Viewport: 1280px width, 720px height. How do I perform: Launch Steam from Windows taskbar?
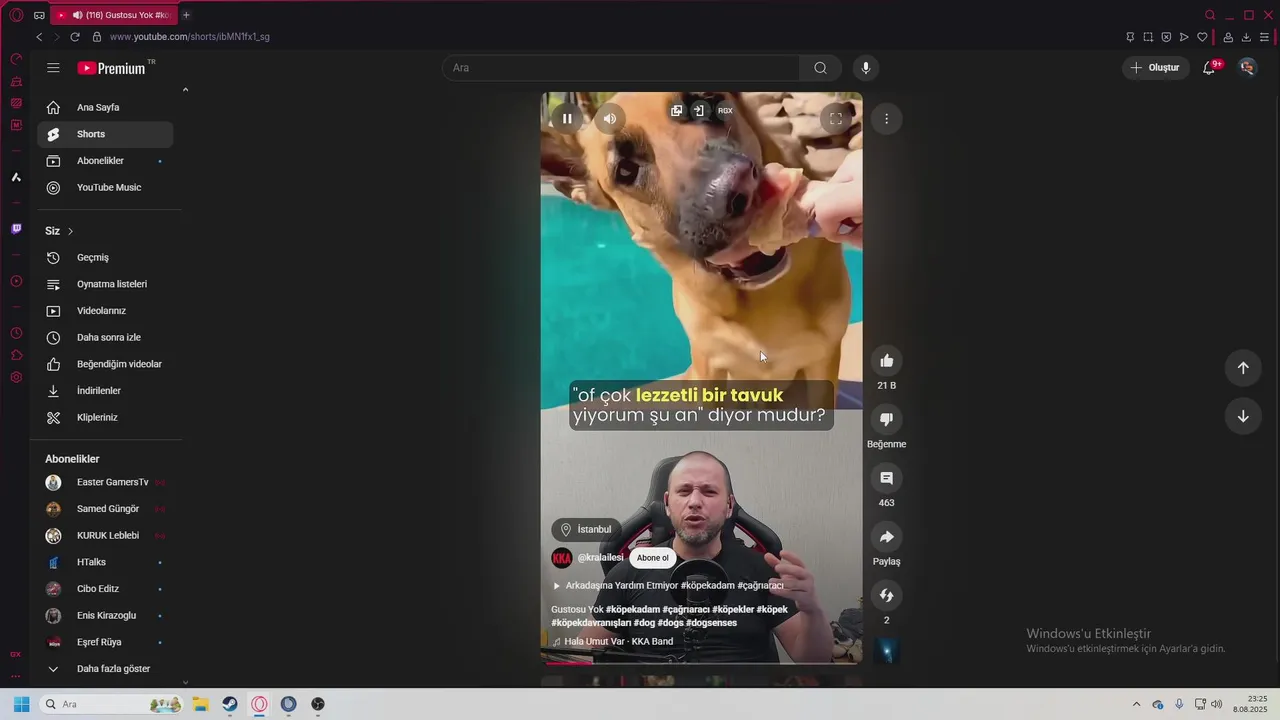[x=230, y=704]
